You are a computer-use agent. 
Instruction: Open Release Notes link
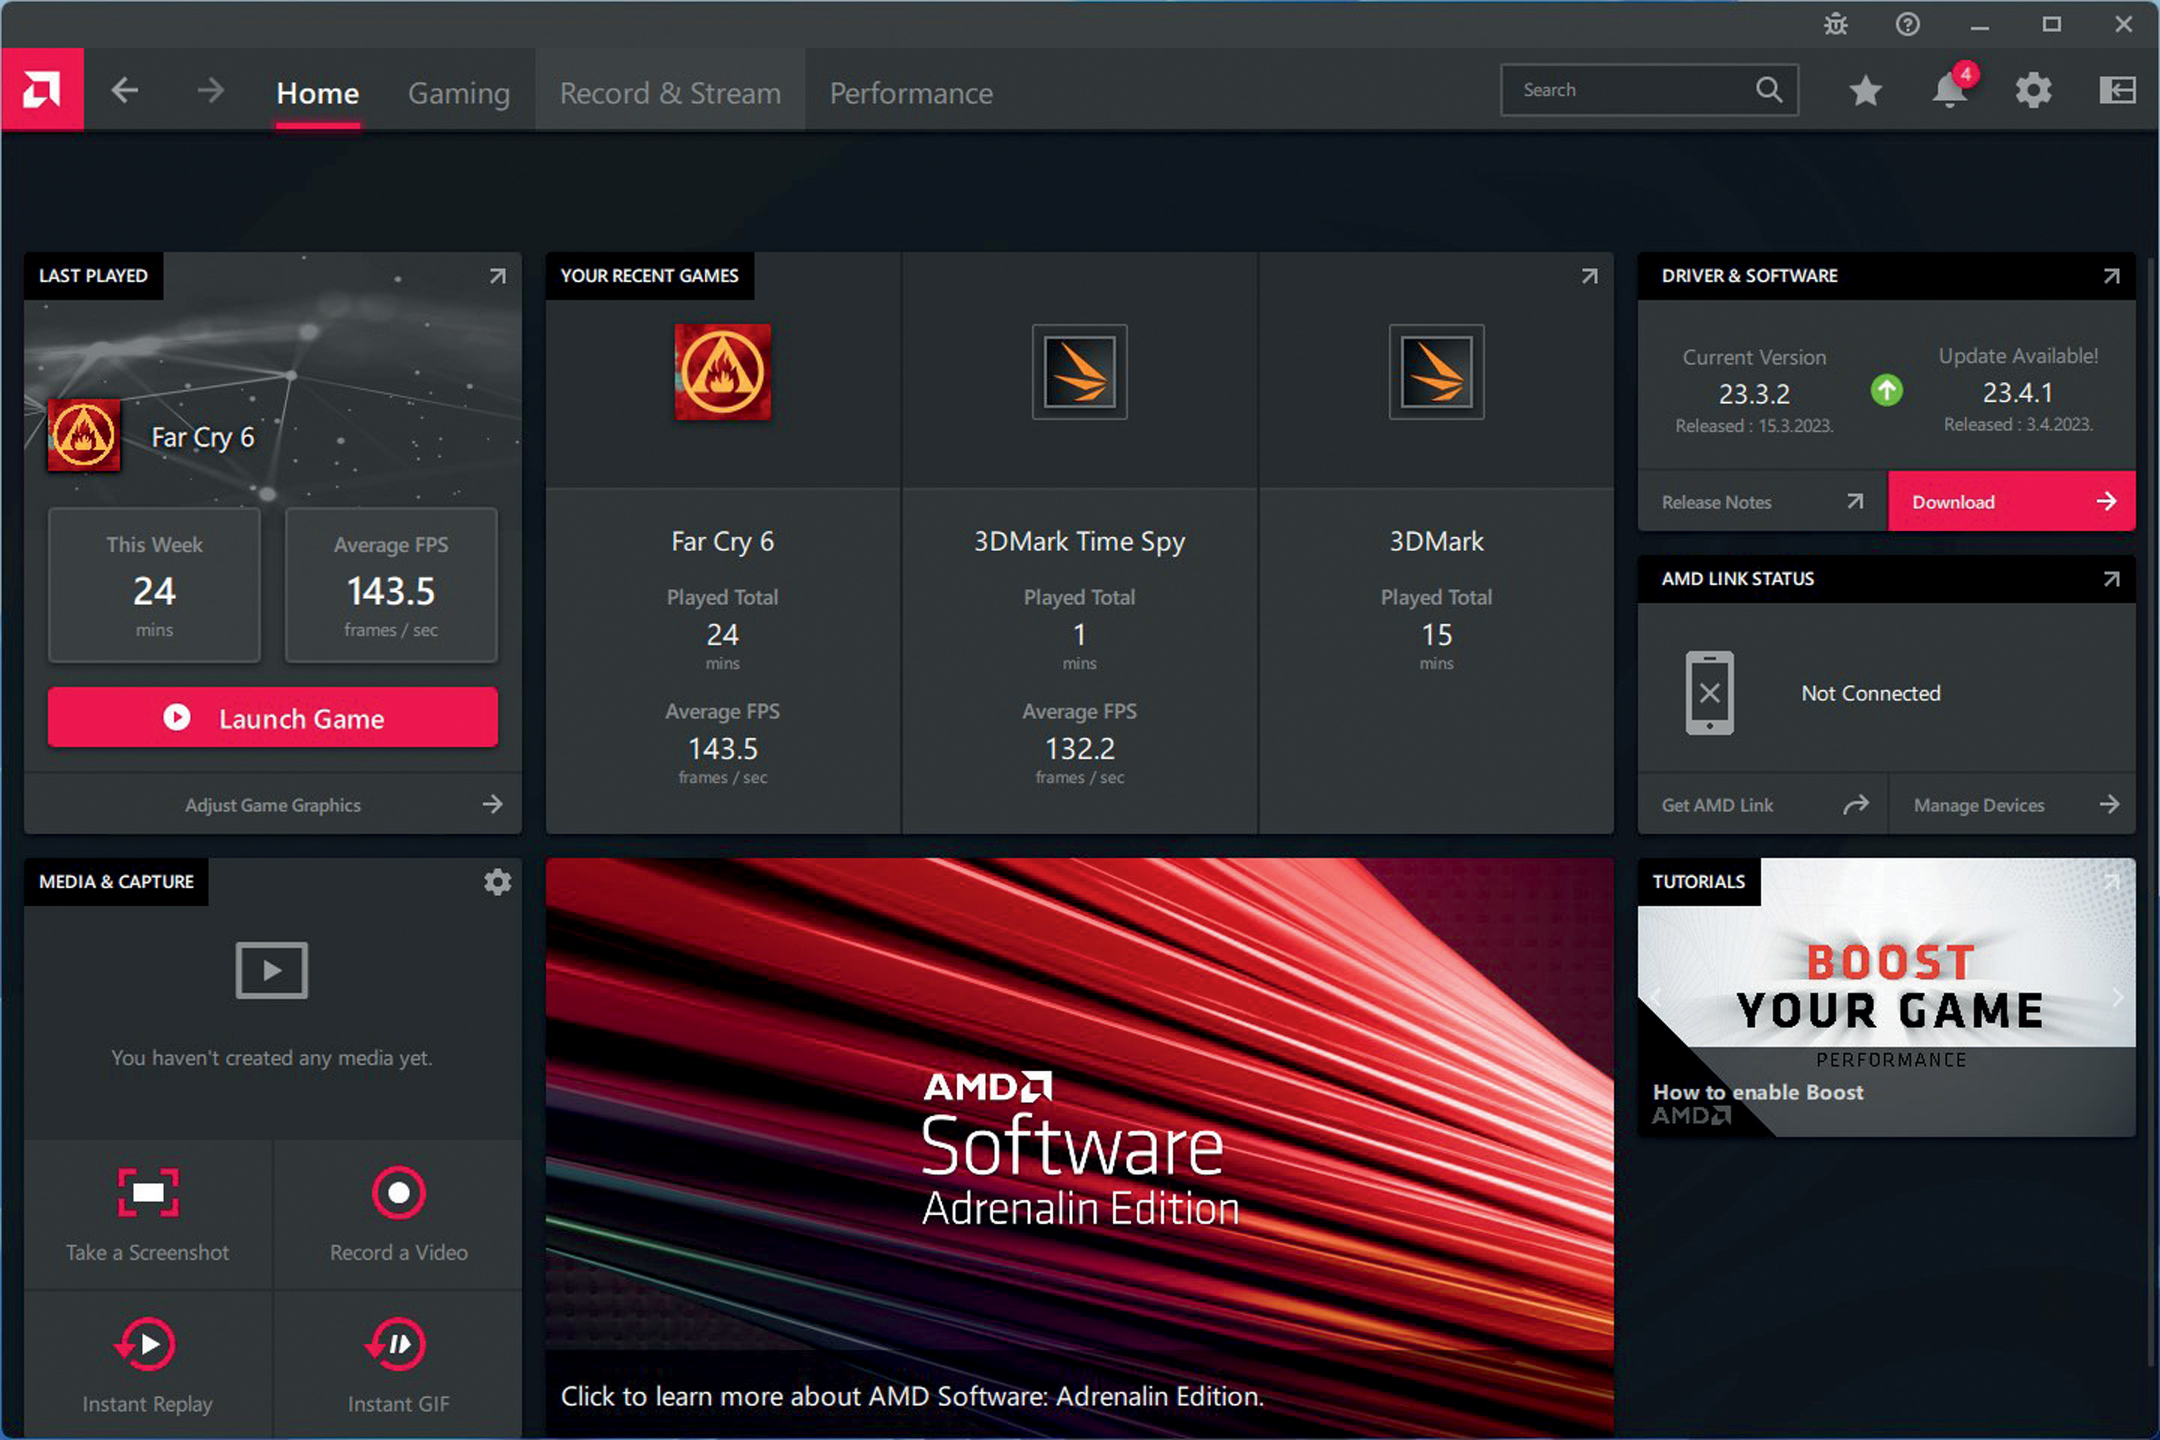pos(1762,502)
